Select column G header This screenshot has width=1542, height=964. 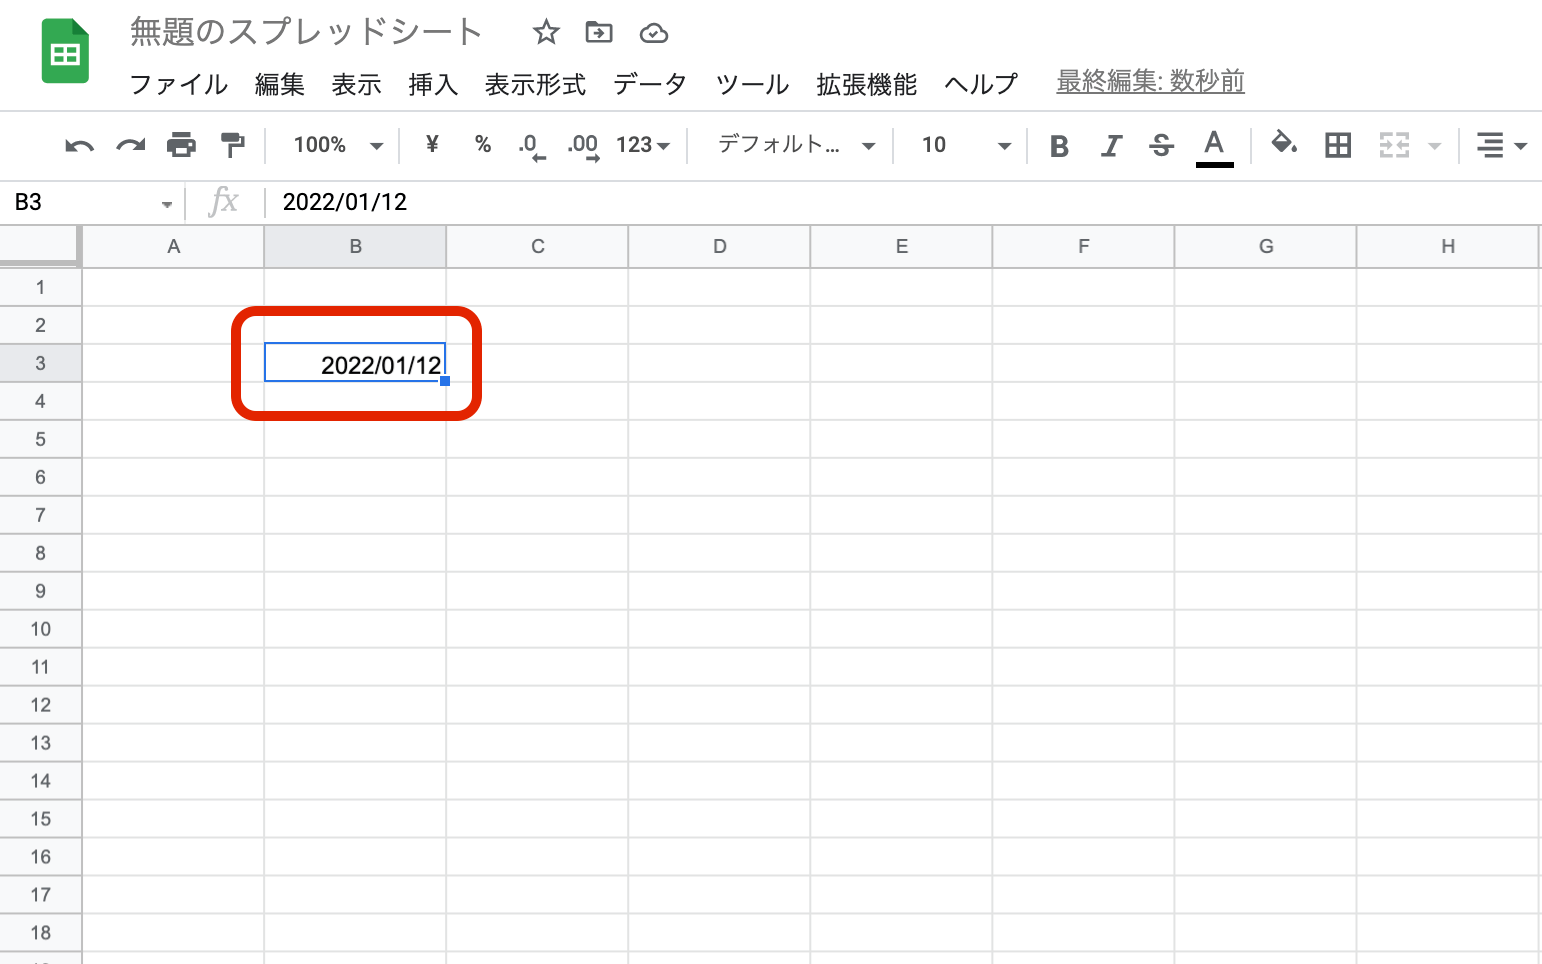(1265, 247)
